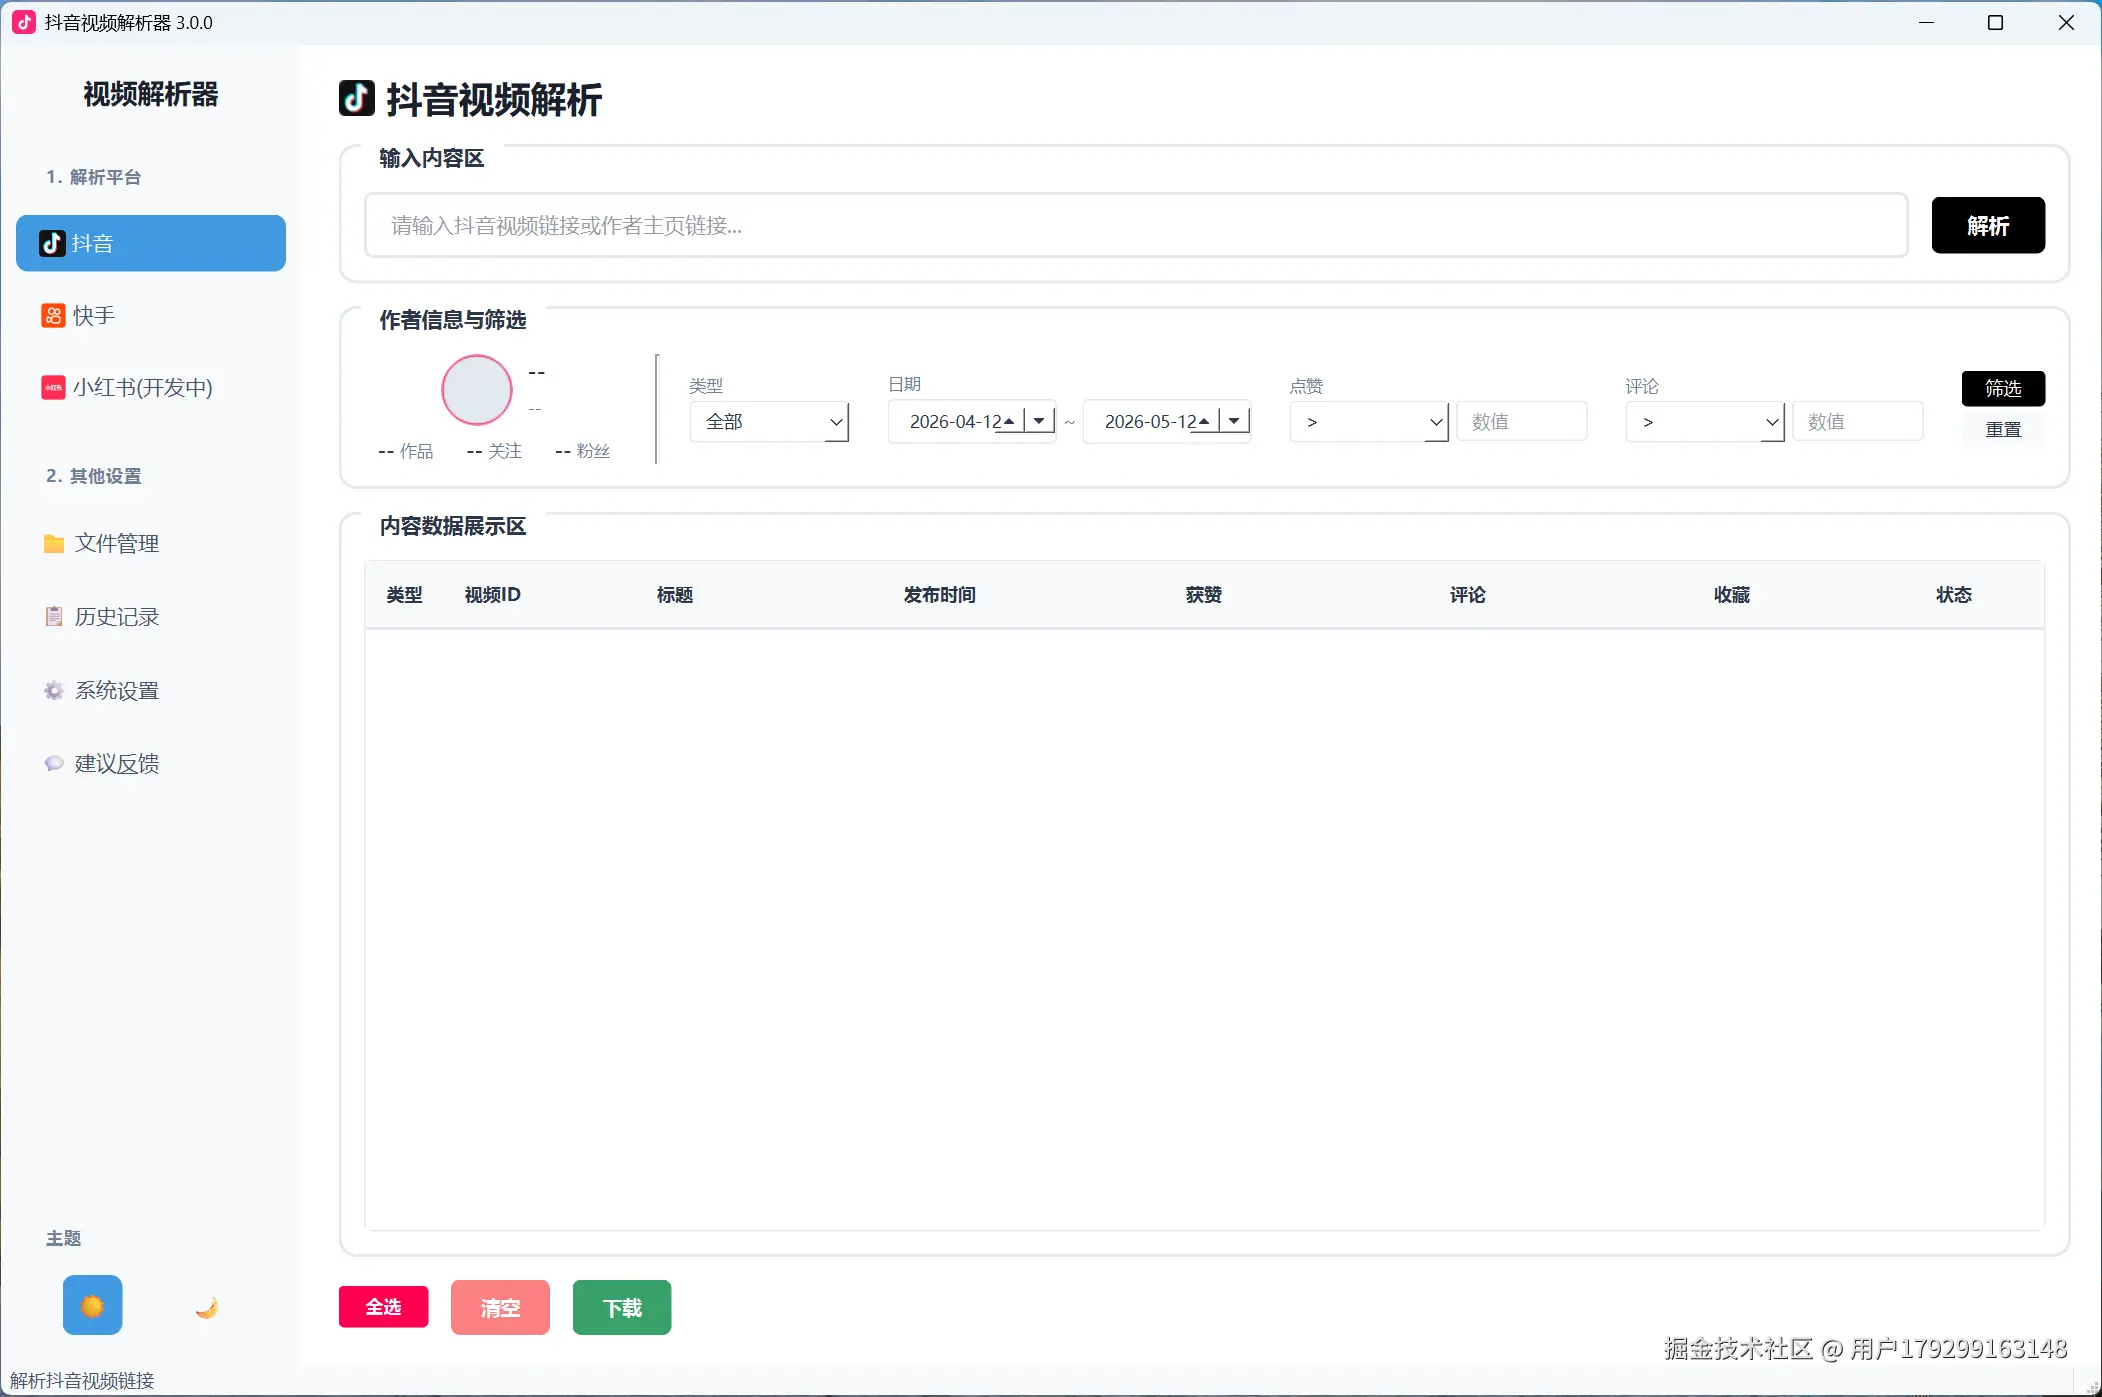Click the app icon in the title bar

point(24,22)
